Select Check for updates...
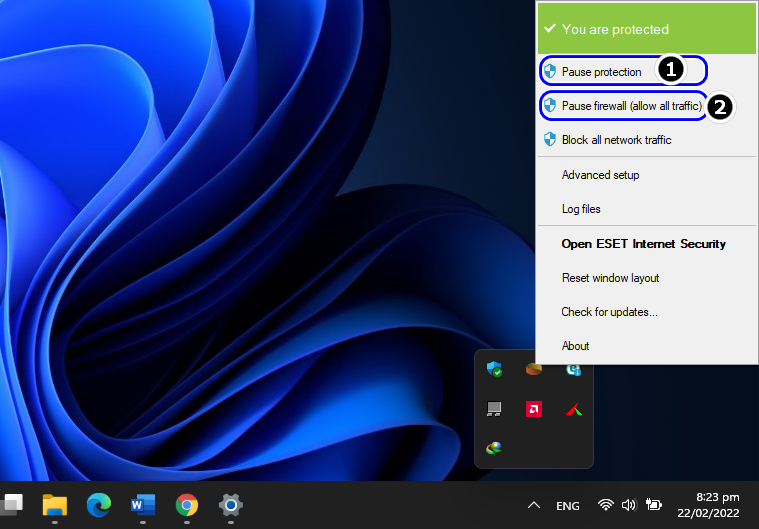The height and width of the screenshot is (529, 759). 647,312
